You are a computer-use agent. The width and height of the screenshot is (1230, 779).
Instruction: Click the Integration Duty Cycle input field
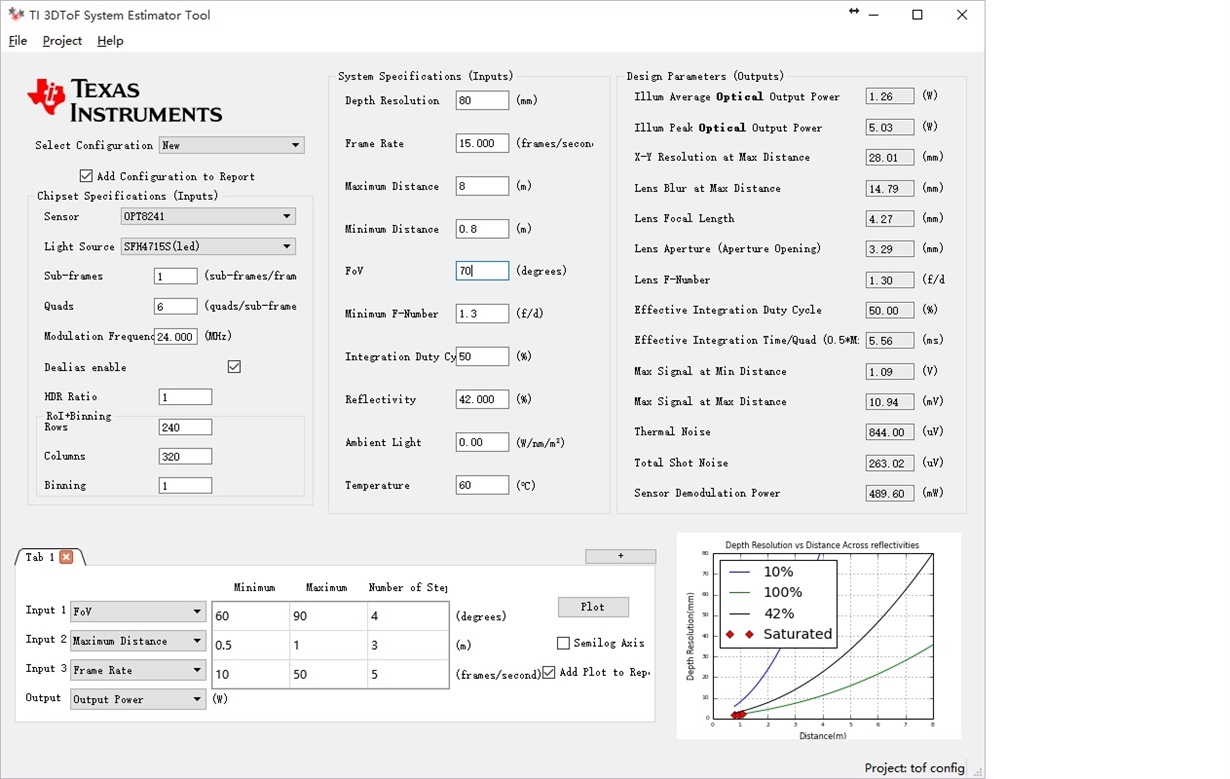point(482,357)
